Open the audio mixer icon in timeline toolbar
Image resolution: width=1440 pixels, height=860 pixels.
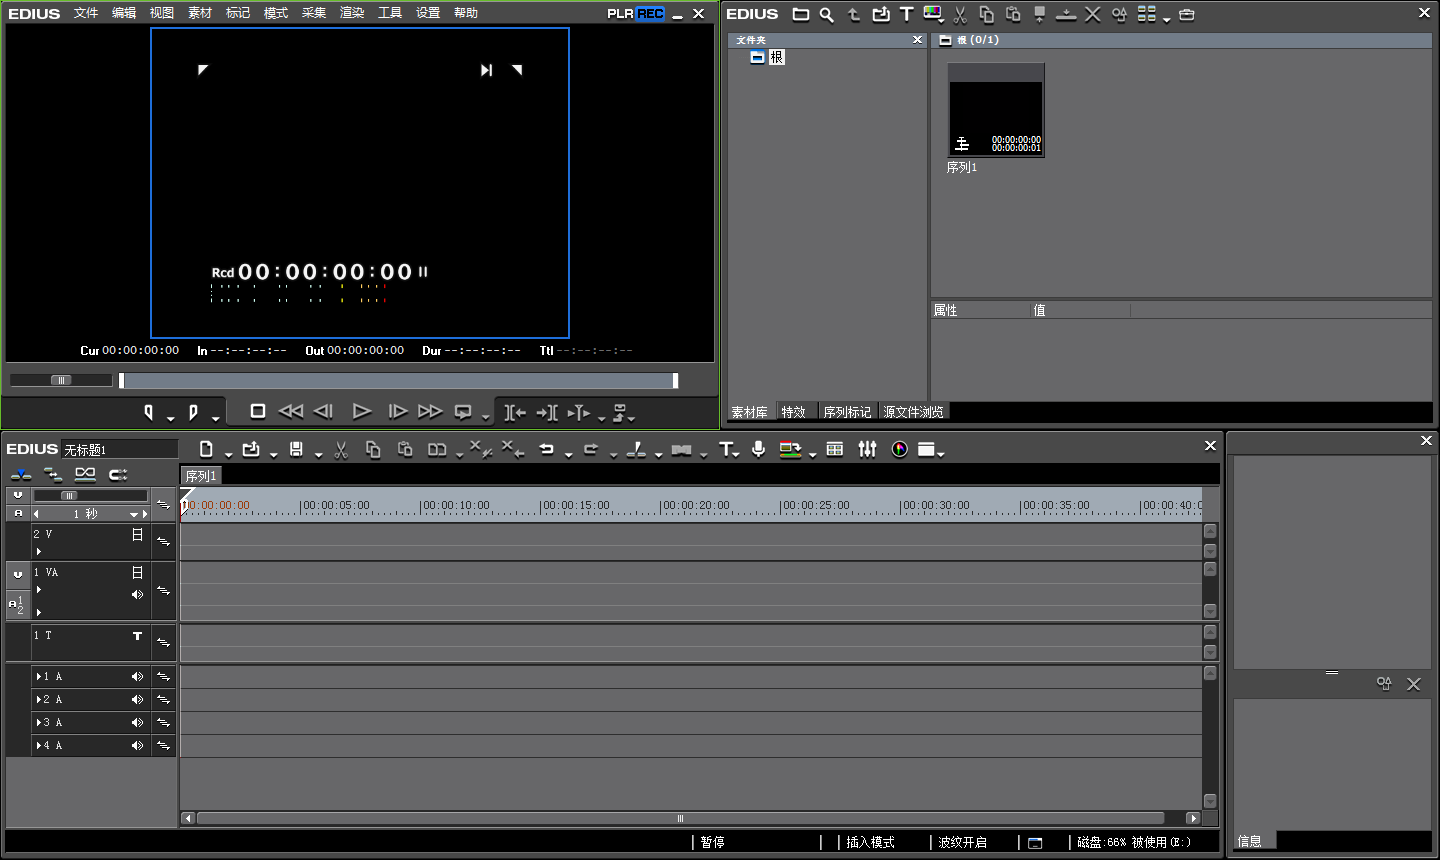tap(867, 450)
